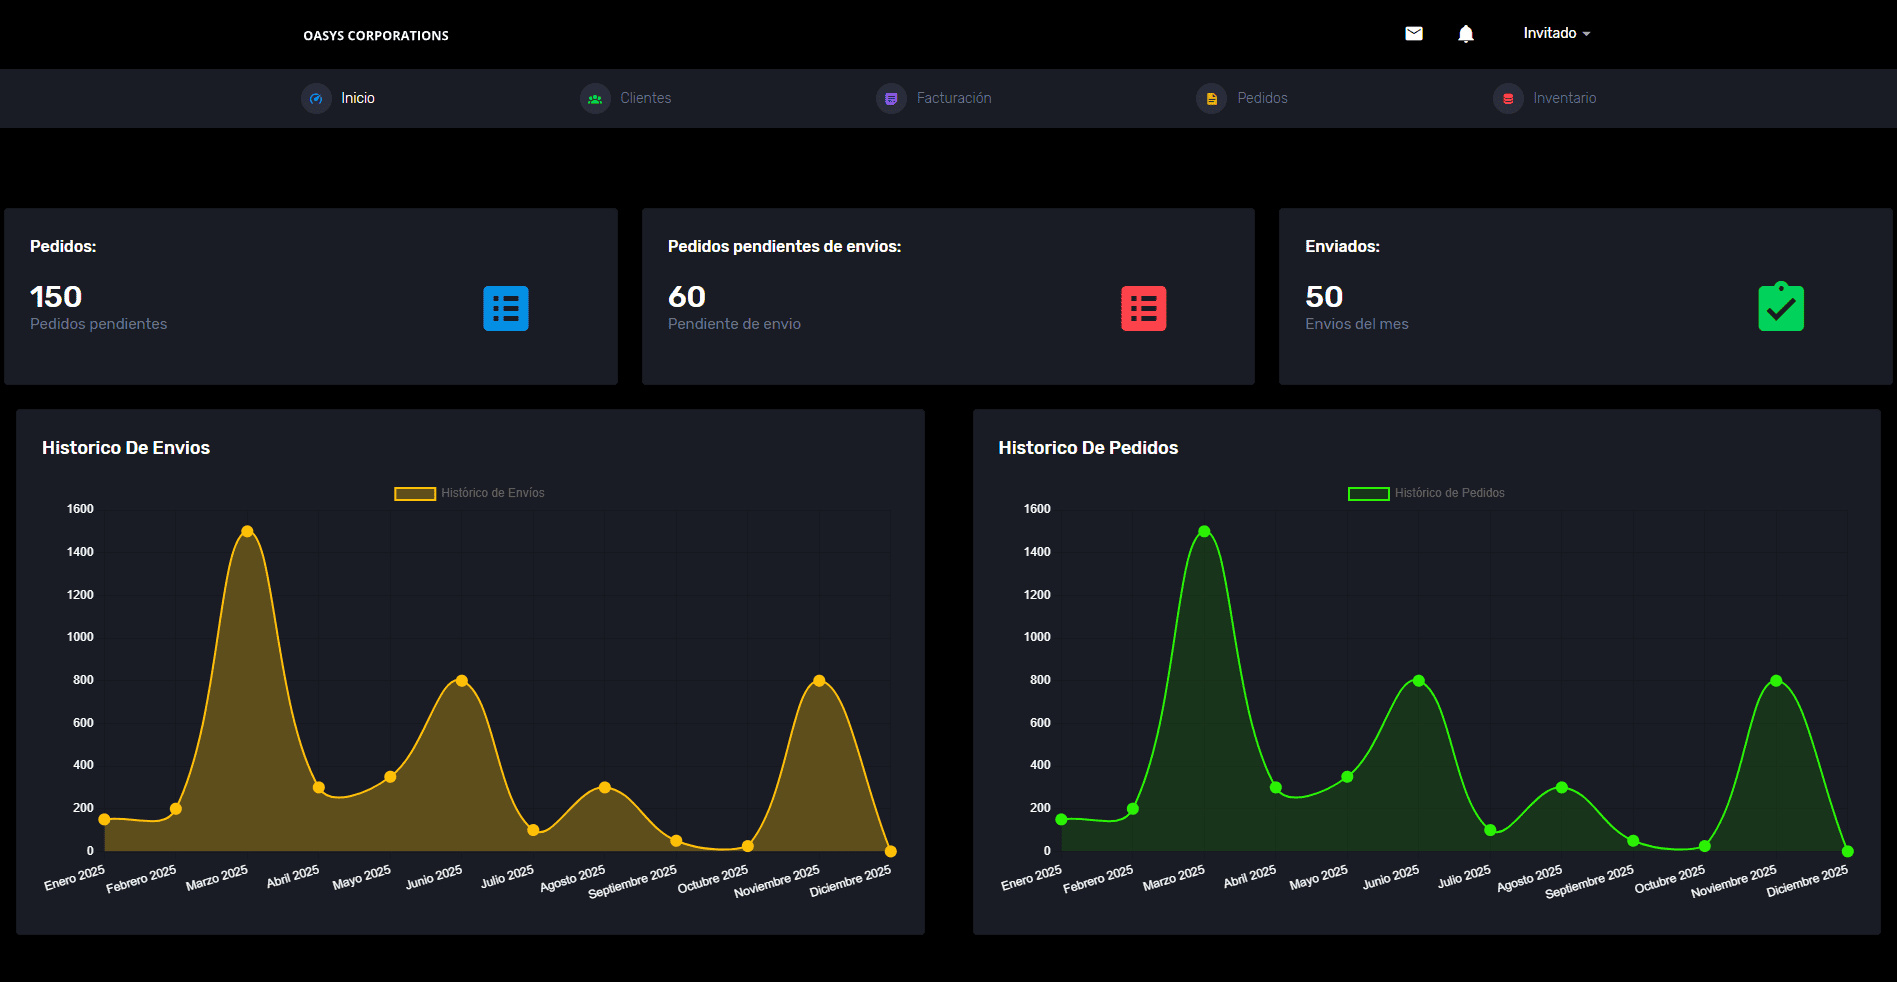
Task: Click the red pending shipments list icon
Action: (1143, 308)
